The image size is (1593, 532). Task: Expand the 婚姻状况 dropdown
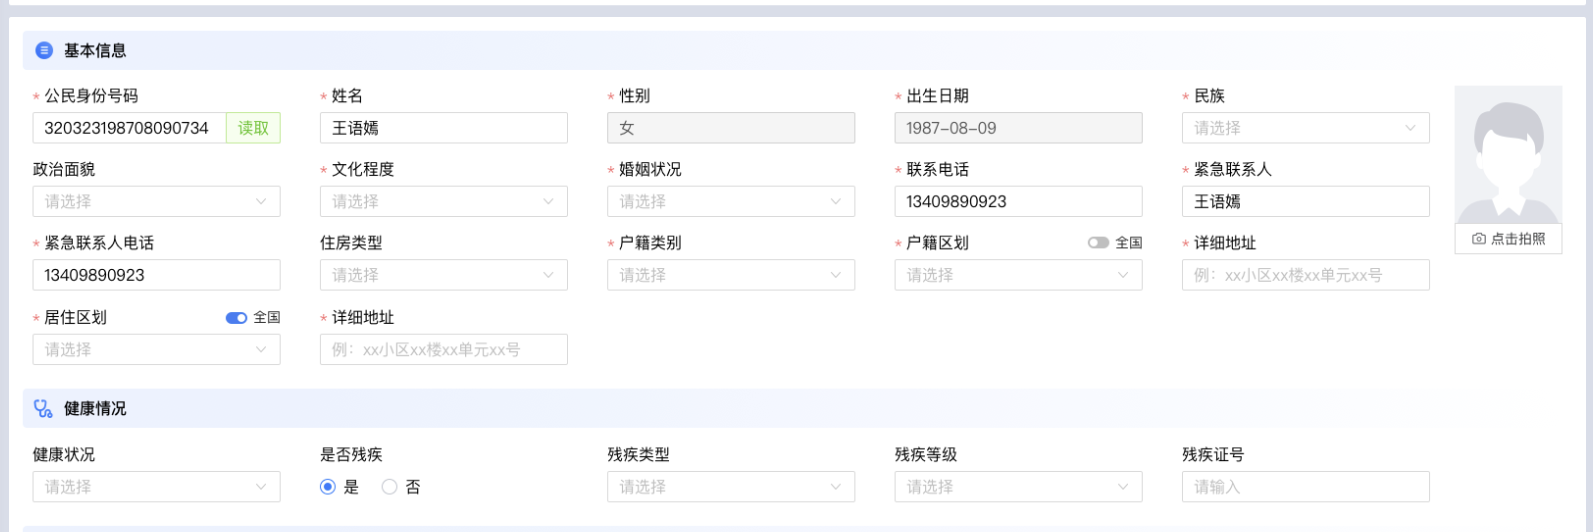(x=730, y=201)
